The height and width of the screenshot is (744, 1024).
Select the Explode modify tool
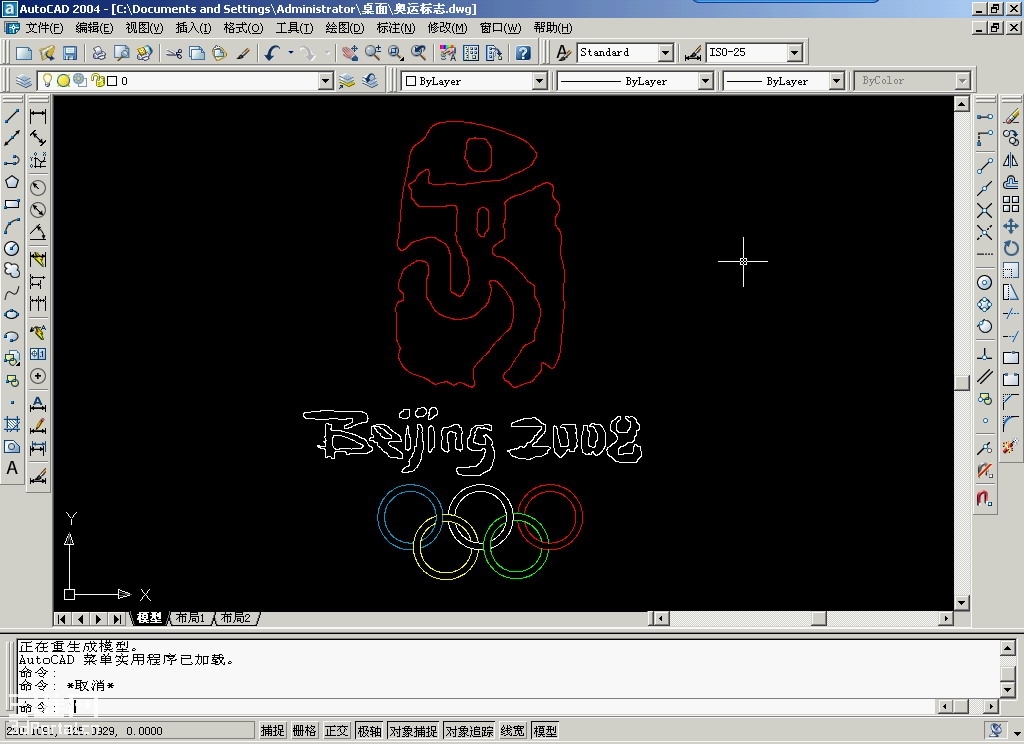pyautogui.click(x=1011, y=446)
